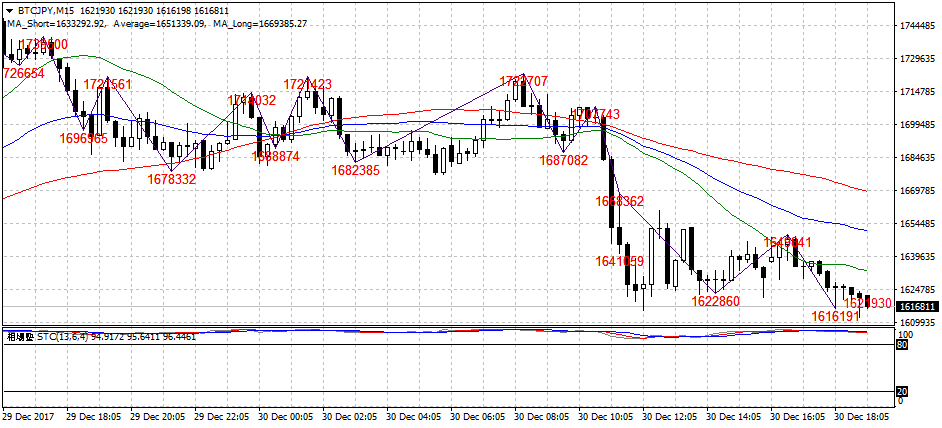This screenshot has width=942, height=428.
Task: Select the 1682385 price marker
Action: tap(356, 170)
